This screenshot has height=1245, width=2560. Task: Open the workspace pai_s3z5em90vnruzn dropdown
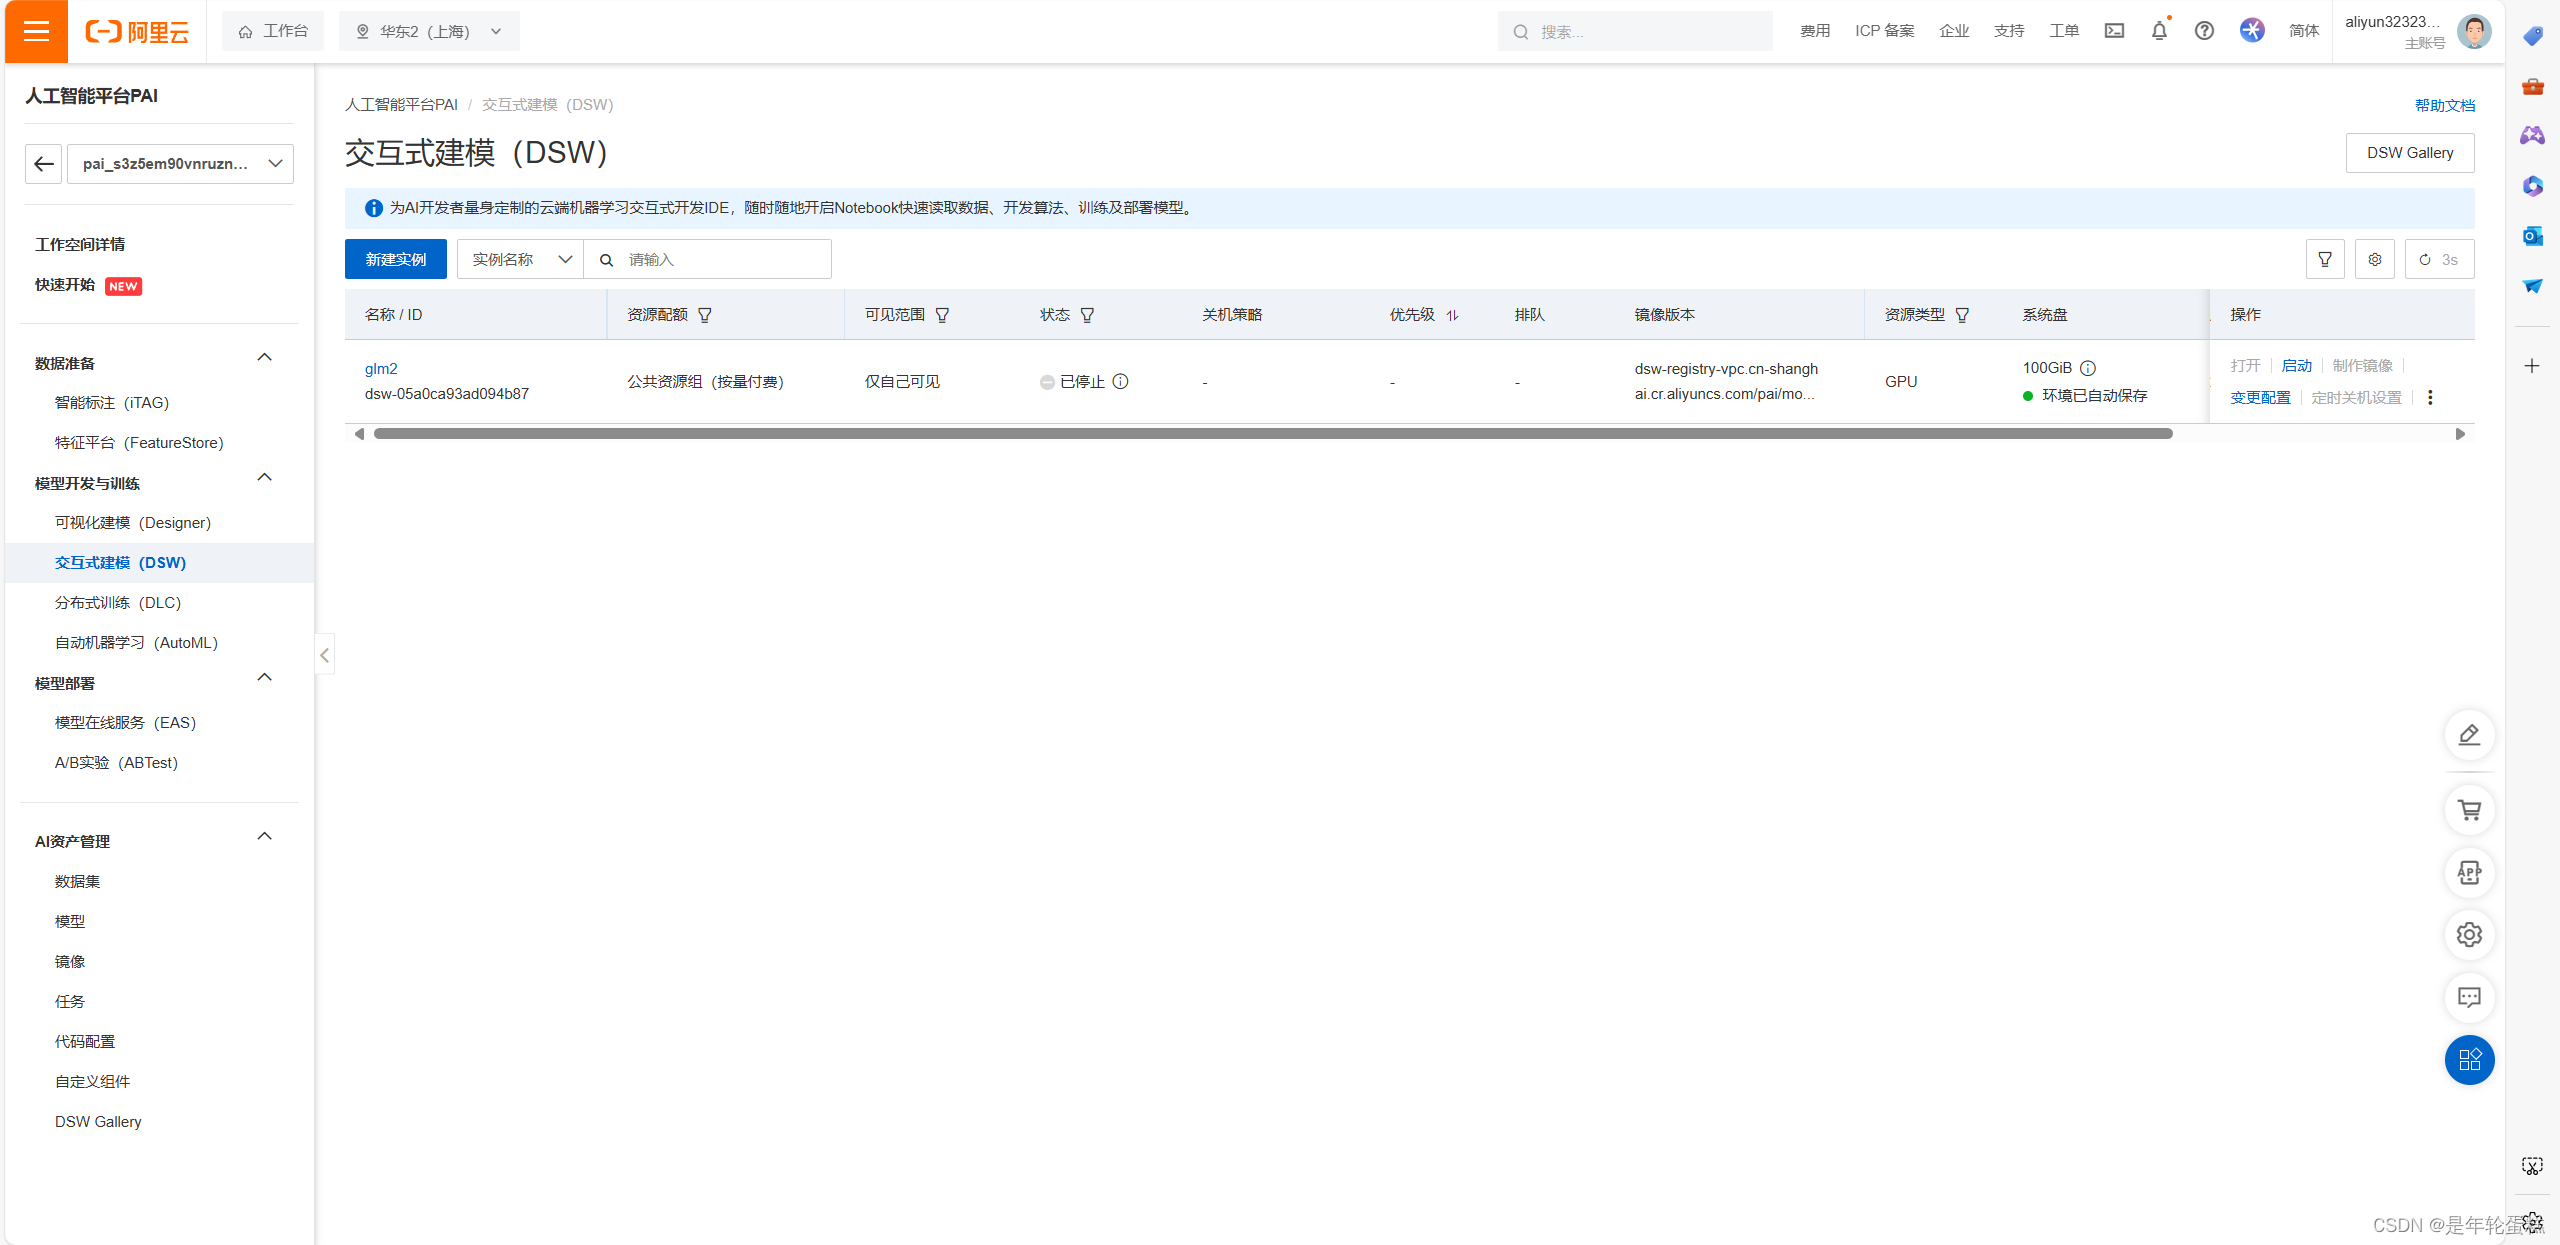[x=180, y=164]
